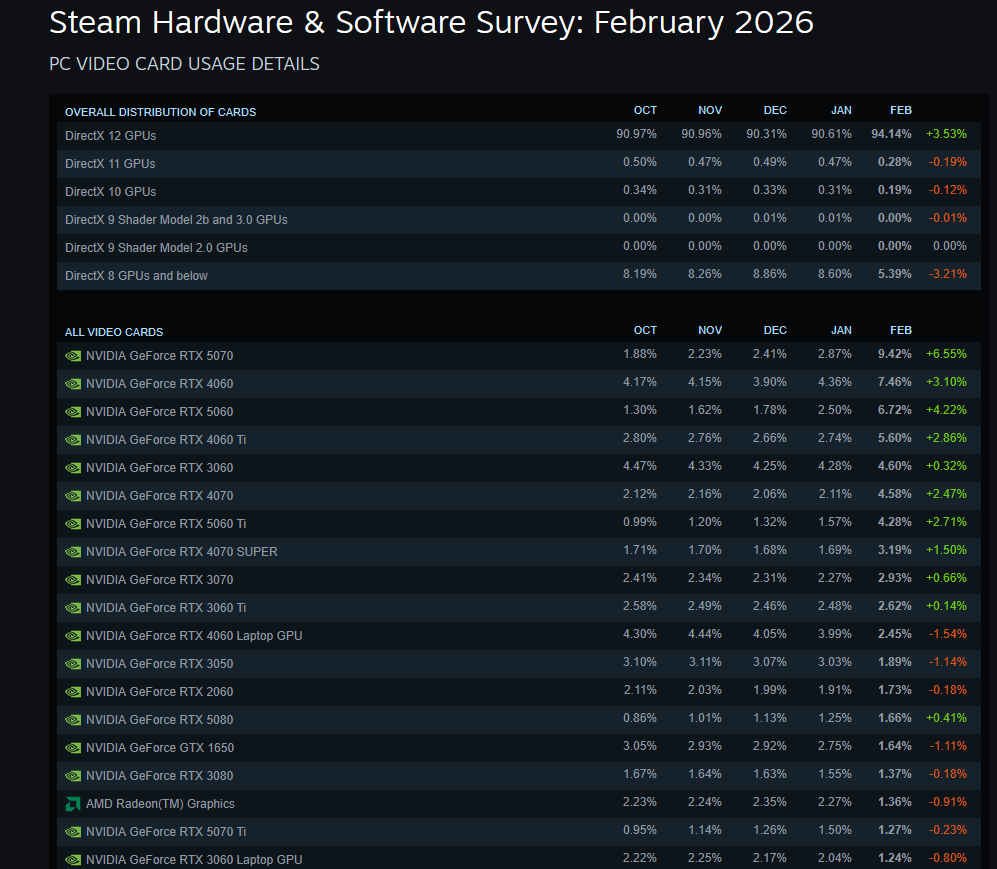Select DirectX 9 Shader Model 2.0 GPUs row

pyautogui.click(x=518, y=247)
